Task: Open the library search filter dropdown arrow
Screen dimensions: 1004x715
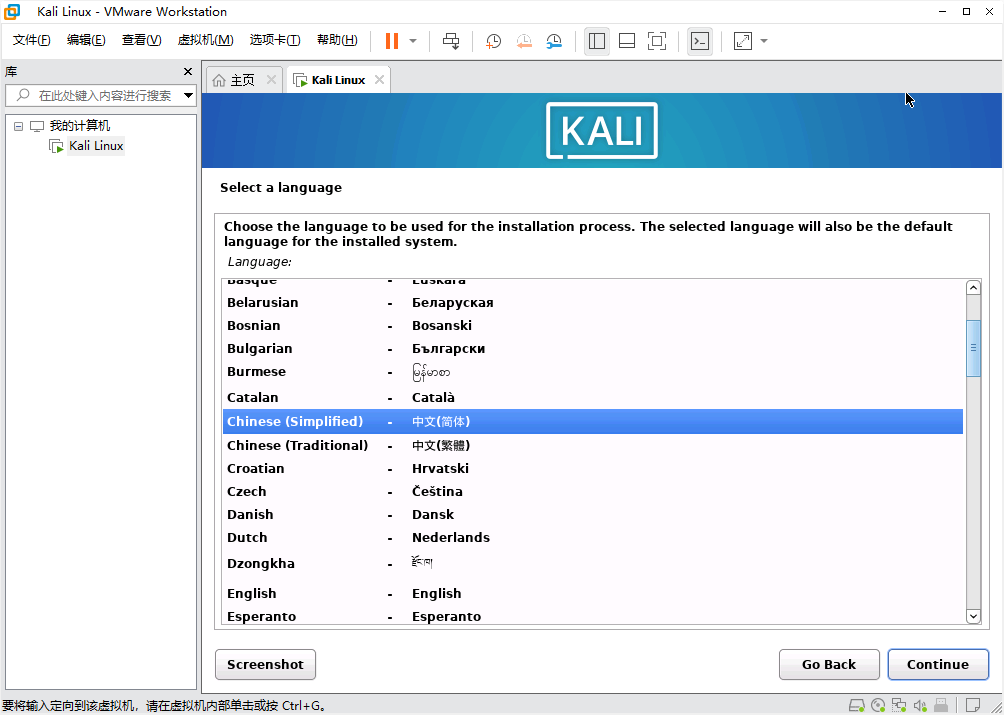Action: point(188,95)
